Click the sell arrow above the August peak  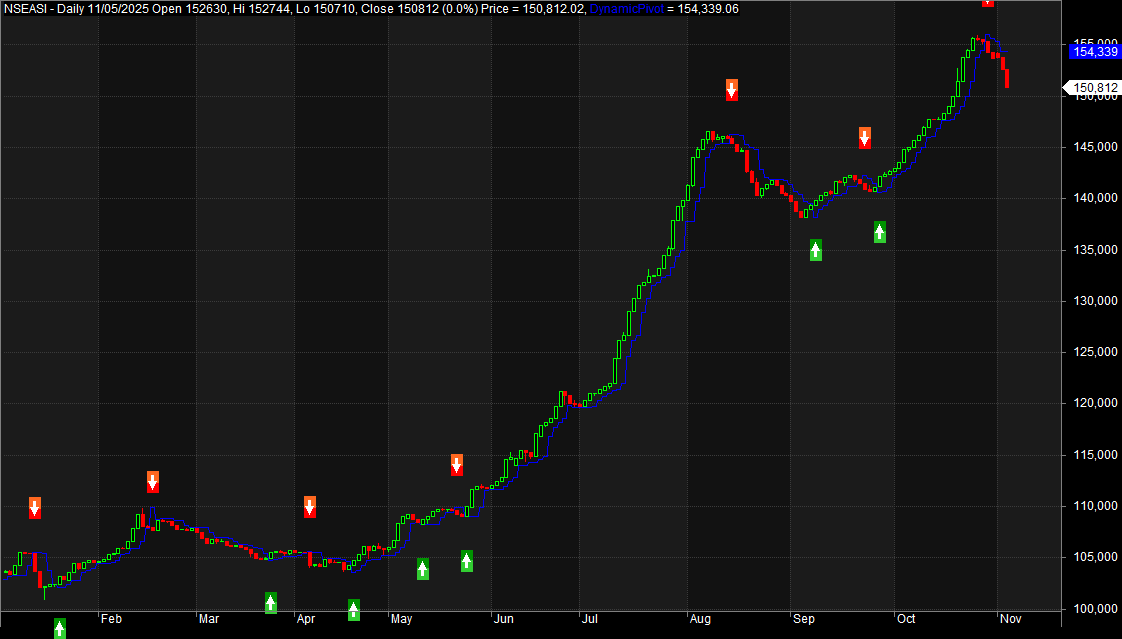pyautogui.click(x=731, y=90)
